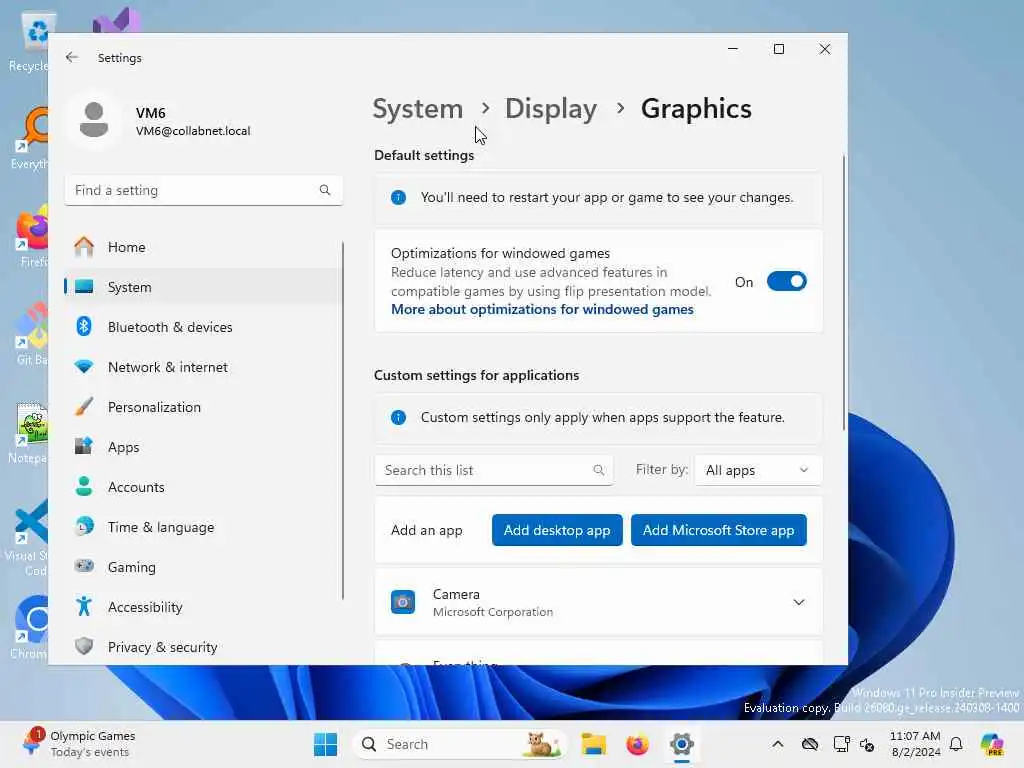Image resolution: width=1024 pixels, height=768 pixels.
Task: Open the Accounts settings page
Action: coord(203,487)
